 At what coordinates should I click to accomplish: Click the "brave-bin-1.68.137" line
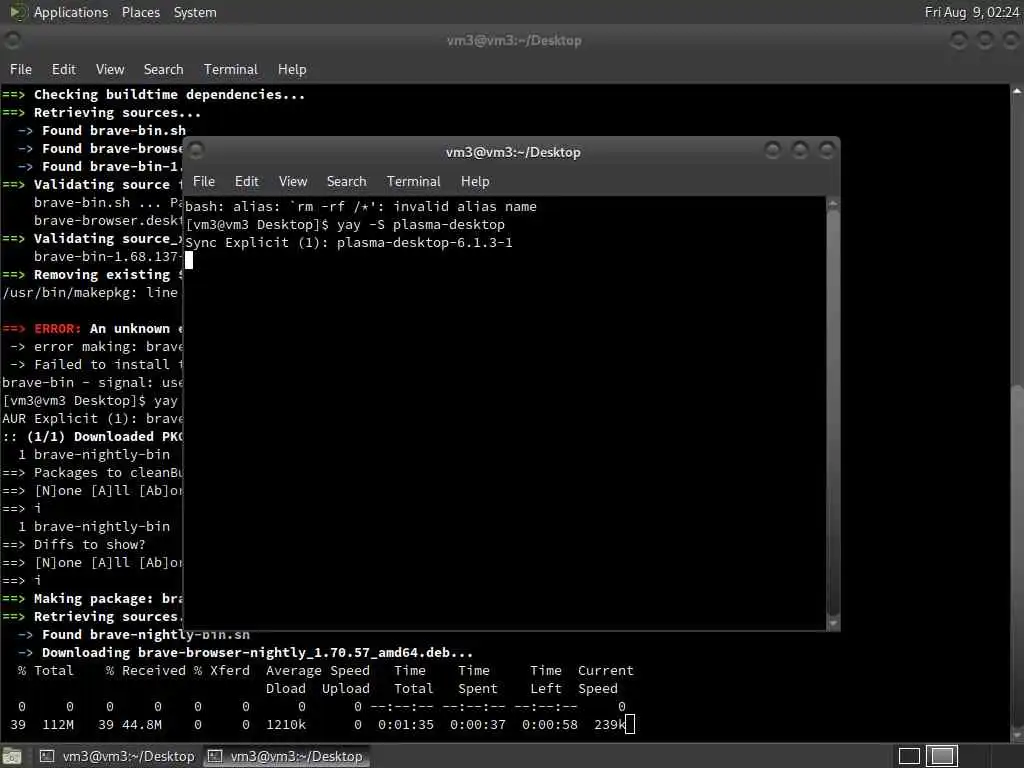[106, 257]
